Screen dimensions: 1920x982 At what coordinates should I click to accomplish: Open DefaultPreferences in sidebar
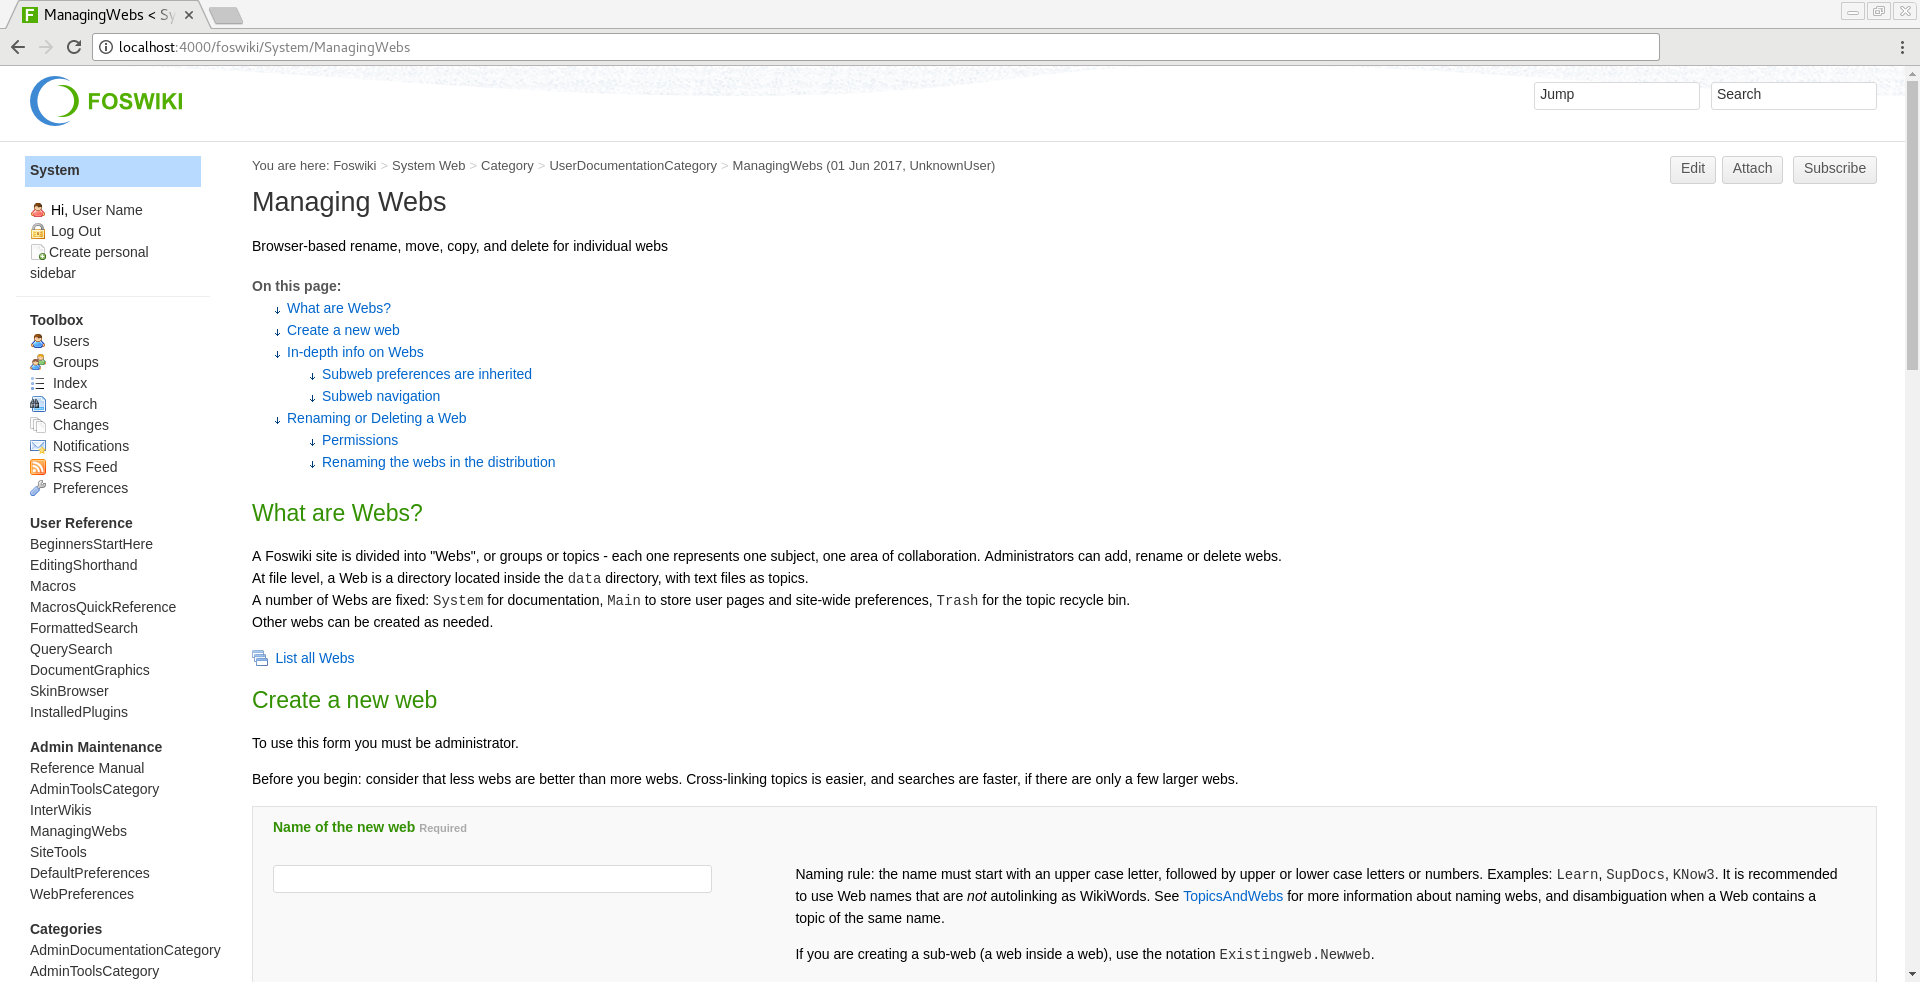coord(90,873)
